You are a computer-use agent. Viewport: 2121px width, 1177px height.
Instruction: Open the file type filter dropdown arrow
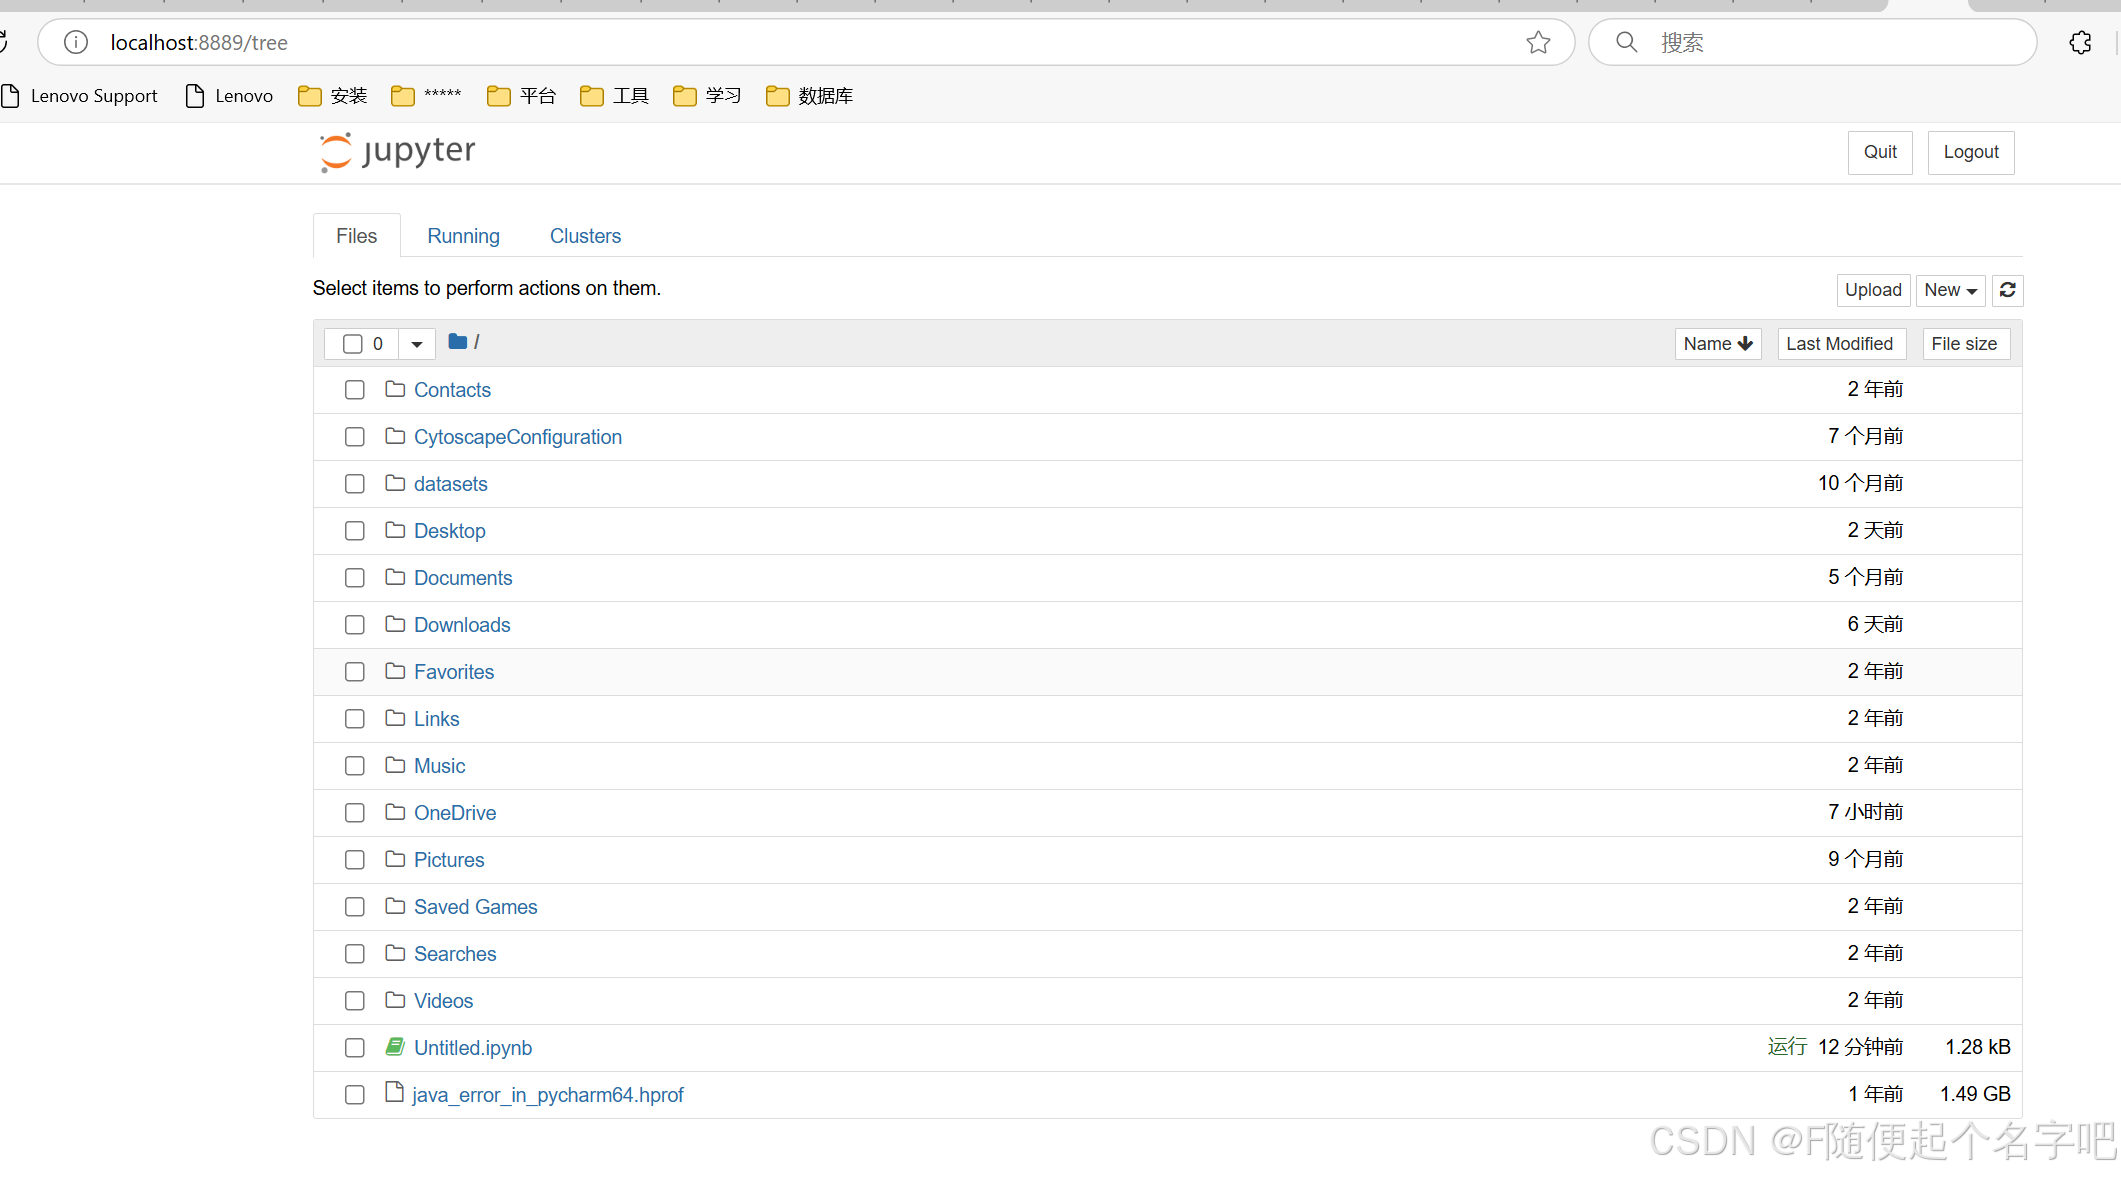[x=416, y=343]
